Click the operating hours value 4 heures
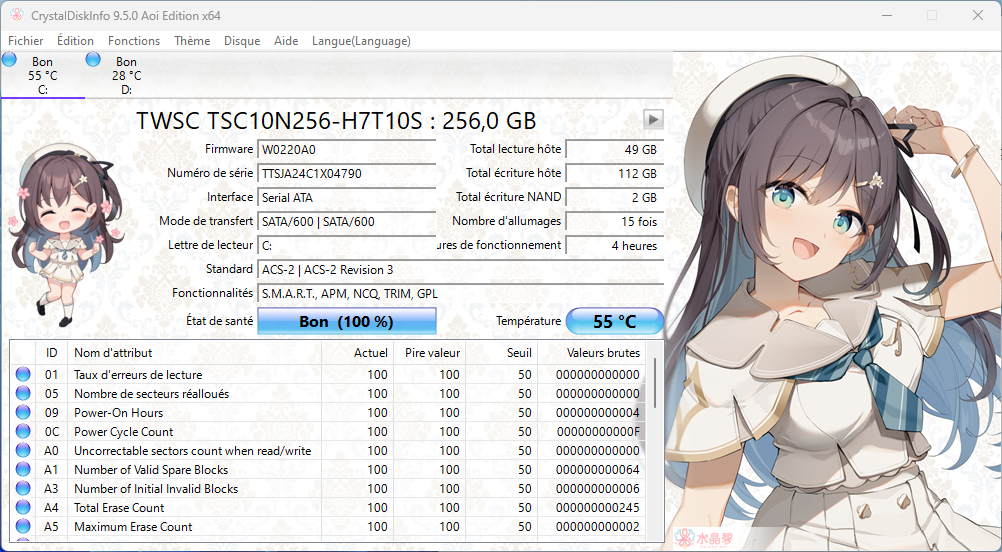Image resolution: width=1002 pixels, height=552 pixels. [615, 245]
